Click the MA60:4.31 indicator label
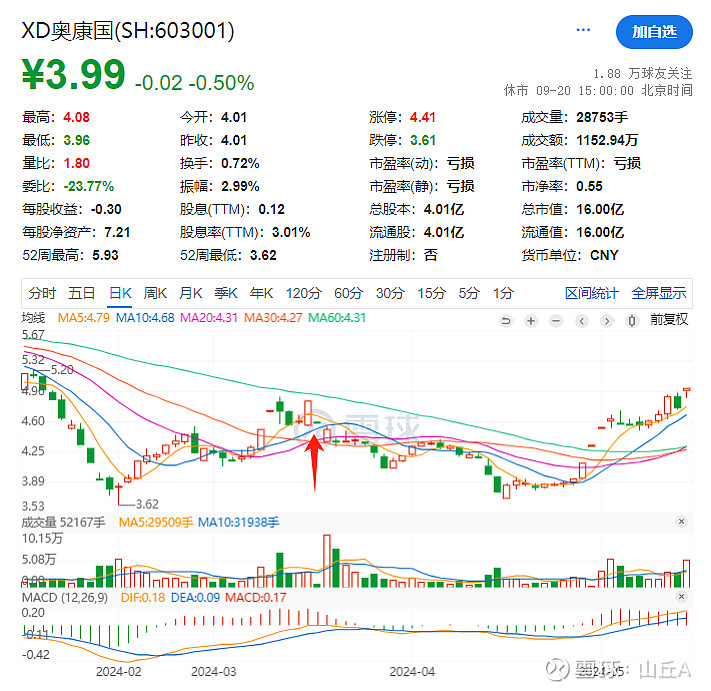 point(337,318)
